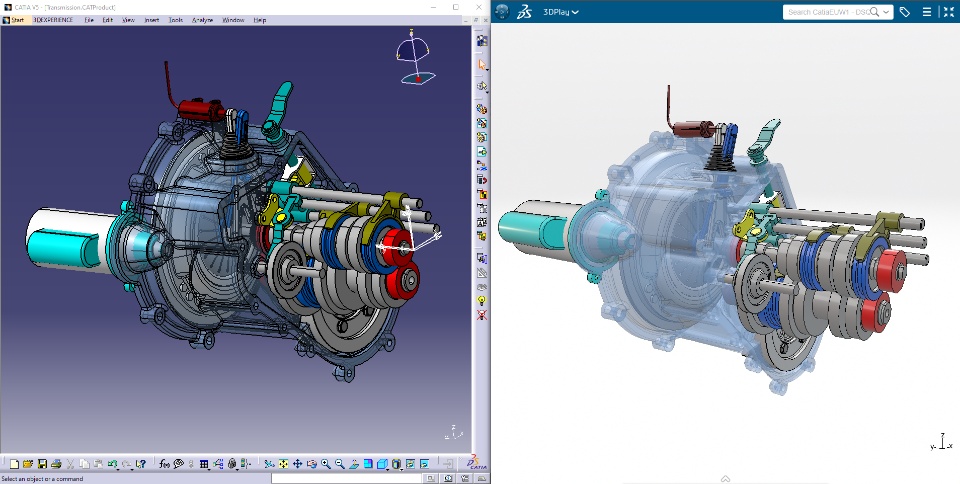Open the View Mode shading icon
This screenshot has height=484, width=960.
click(396, 464)
